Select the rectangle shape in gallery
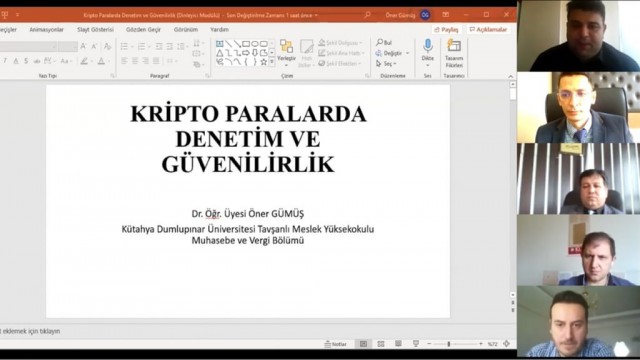Viewport: 640px width, 360px height. tap(246, 44)
